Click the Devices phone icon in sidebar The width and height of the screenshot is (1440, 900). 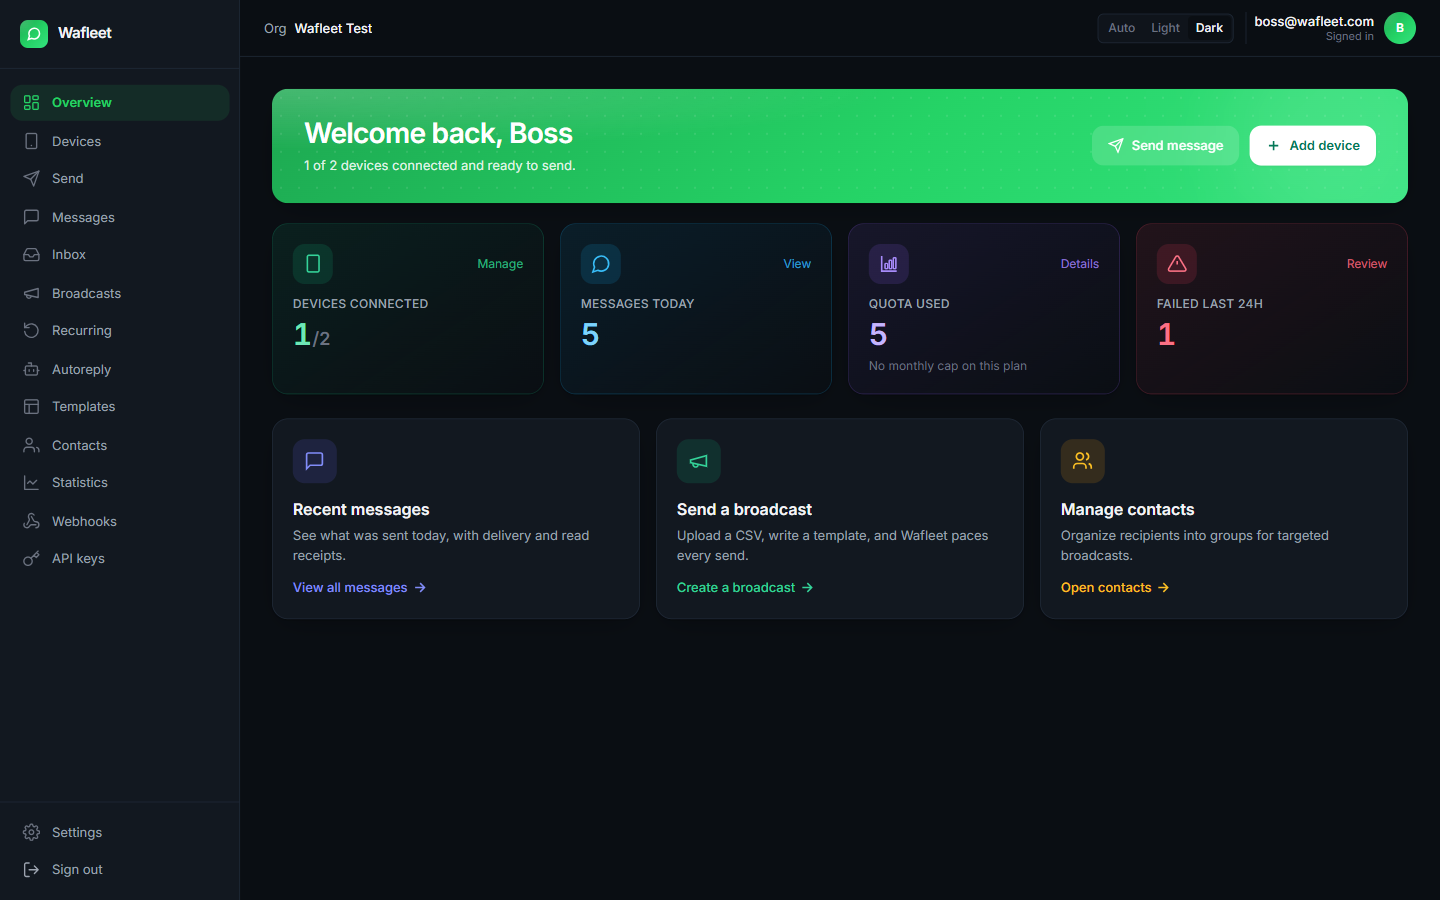point(31,141)
